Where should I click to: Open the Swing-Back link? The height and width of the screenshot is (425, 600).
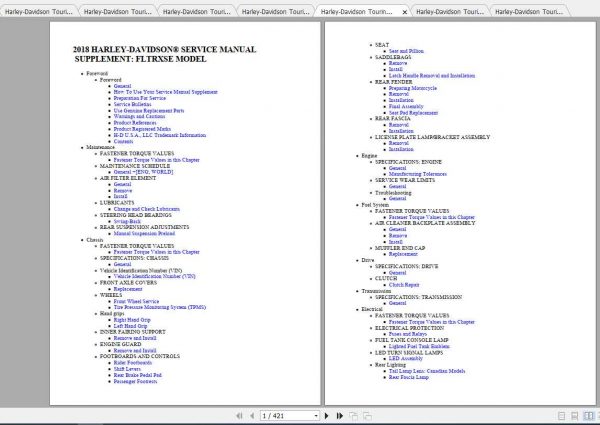(x=127, y=221)
